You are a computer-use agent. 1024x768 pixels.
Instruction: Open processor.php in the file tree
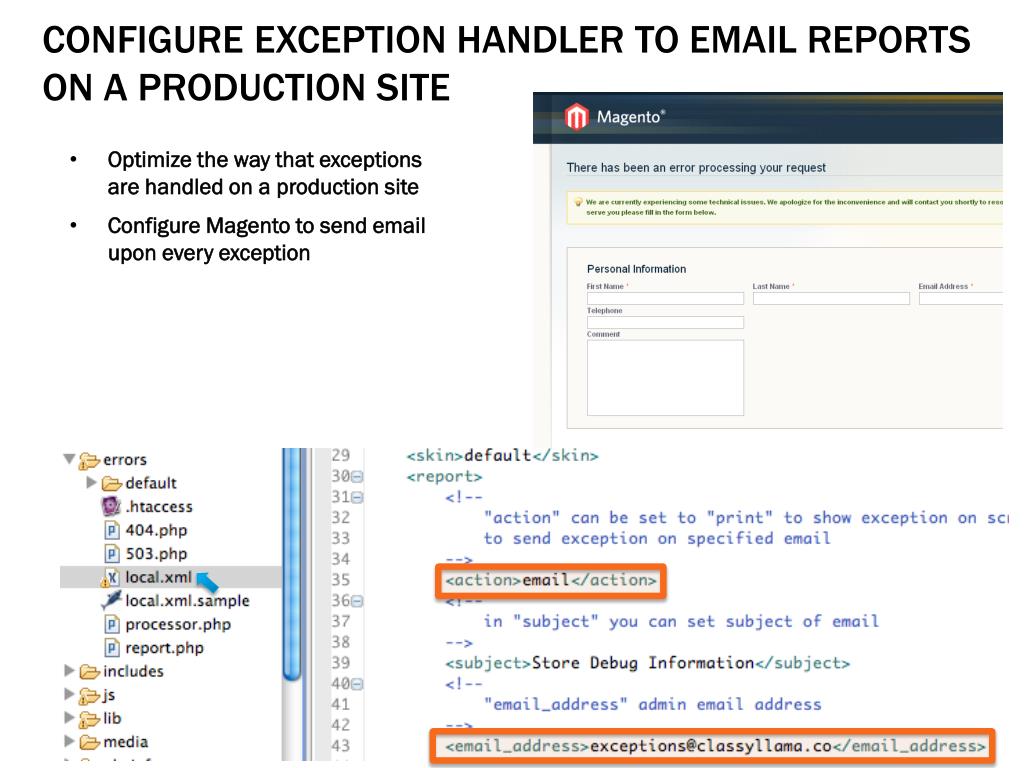point(178,624)
